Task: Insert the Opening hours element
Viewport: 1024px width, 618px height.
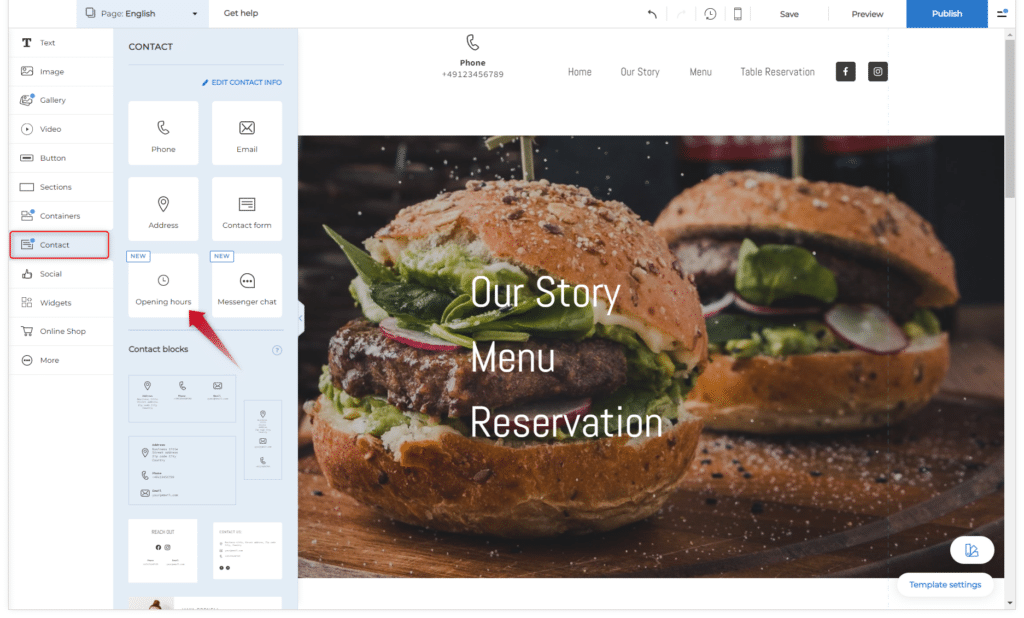Action: [x=163, y=286]
